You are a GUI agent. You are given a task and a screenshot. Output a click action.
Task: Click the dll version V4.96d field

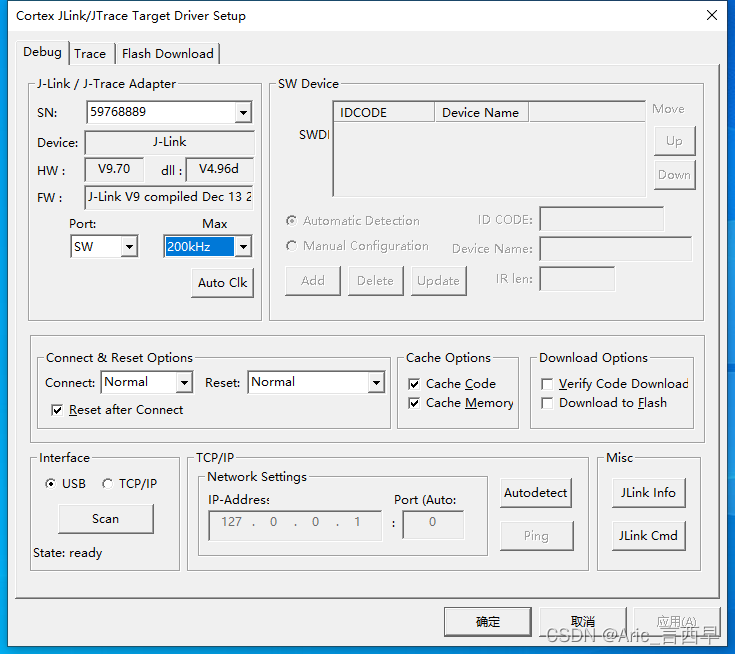click(219, 169)
